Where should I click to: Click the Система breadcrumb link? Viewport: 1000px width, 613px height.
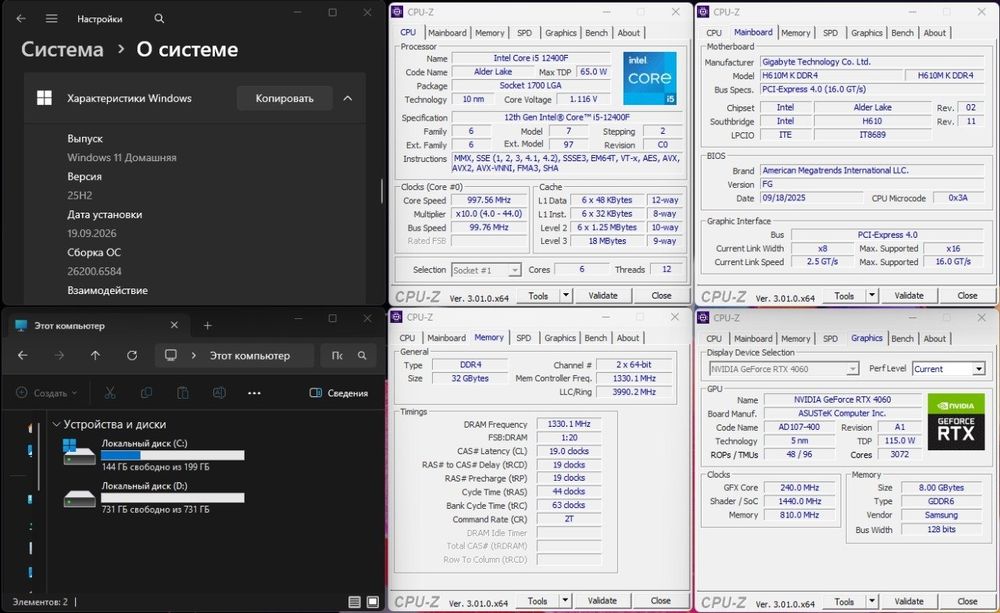62,49
